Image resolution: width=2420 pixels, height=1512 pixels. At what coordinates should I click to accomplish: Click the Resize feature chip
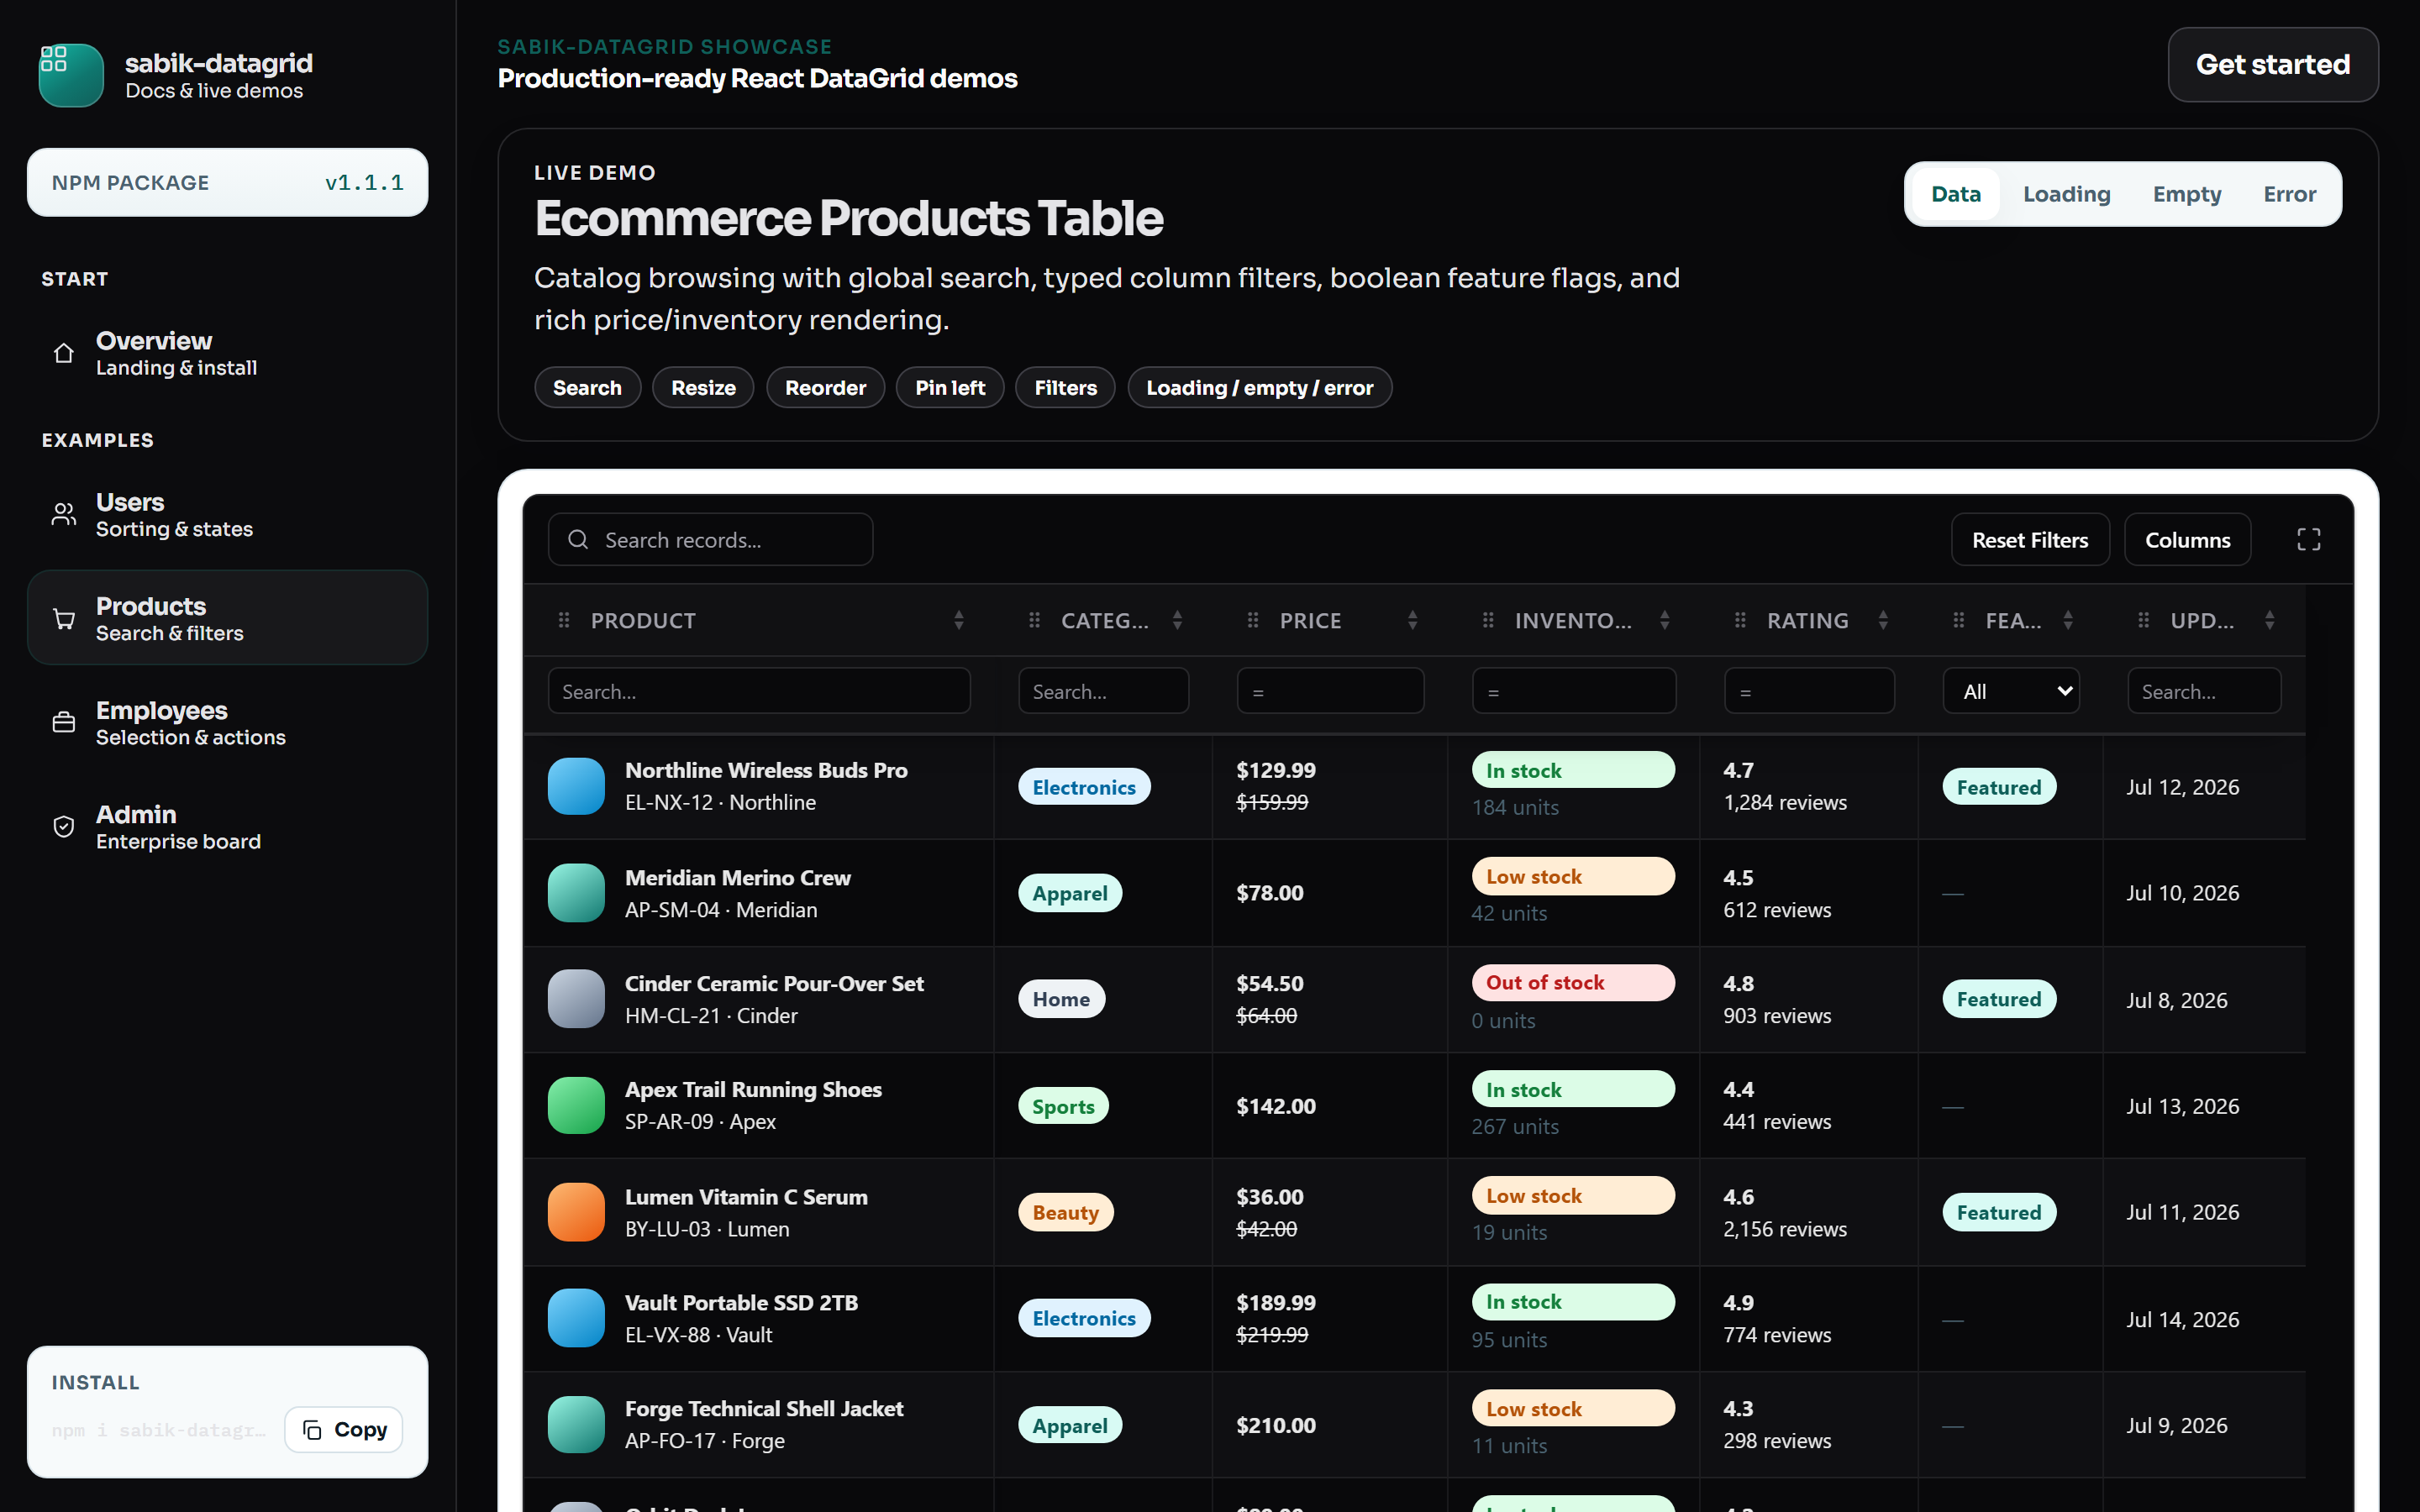703,387
